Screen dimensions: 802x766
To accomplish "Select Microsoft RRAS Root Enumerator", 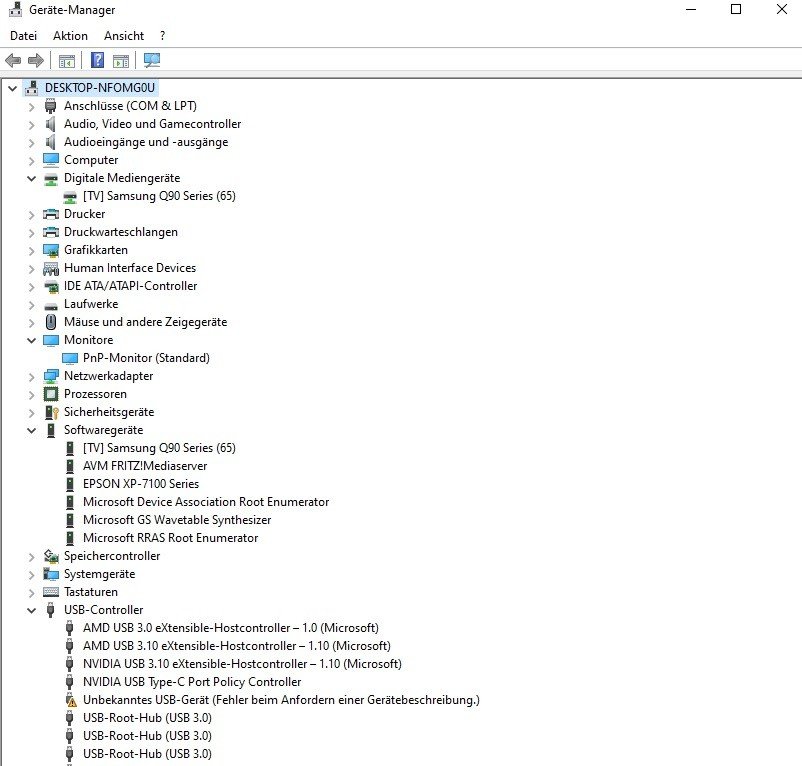I will (170, 538).
